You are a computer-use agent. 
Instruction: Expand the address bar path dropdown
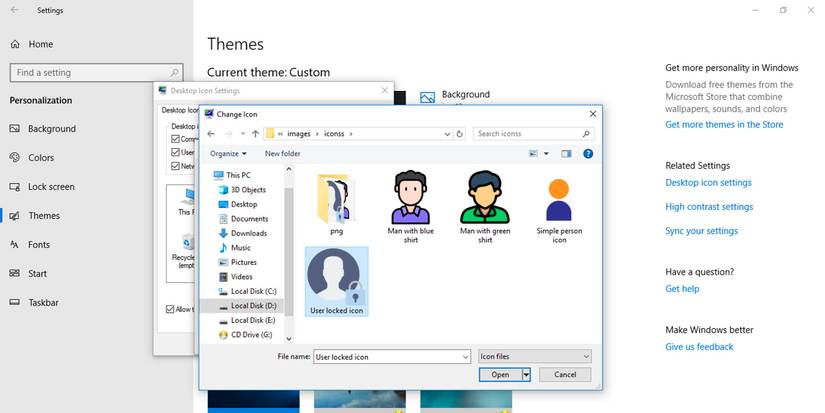(x=447, y=134)
